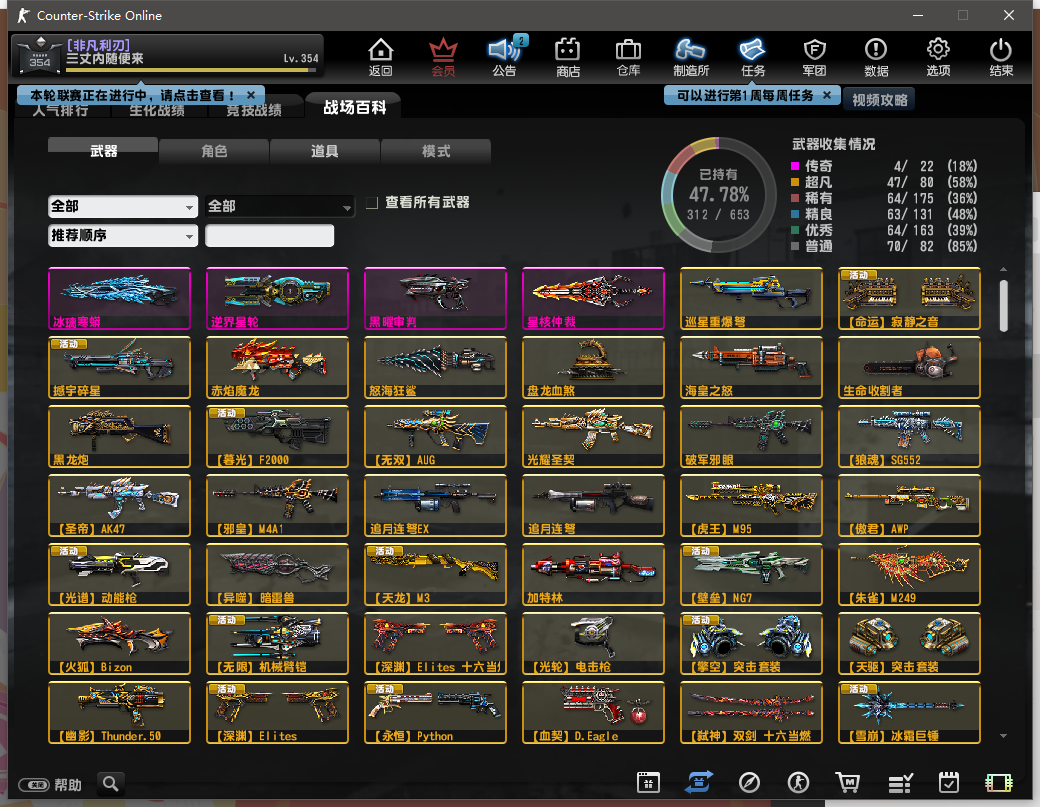Select the 【雪崩】冰霜巨锤 weapon card

coord(909,712)
